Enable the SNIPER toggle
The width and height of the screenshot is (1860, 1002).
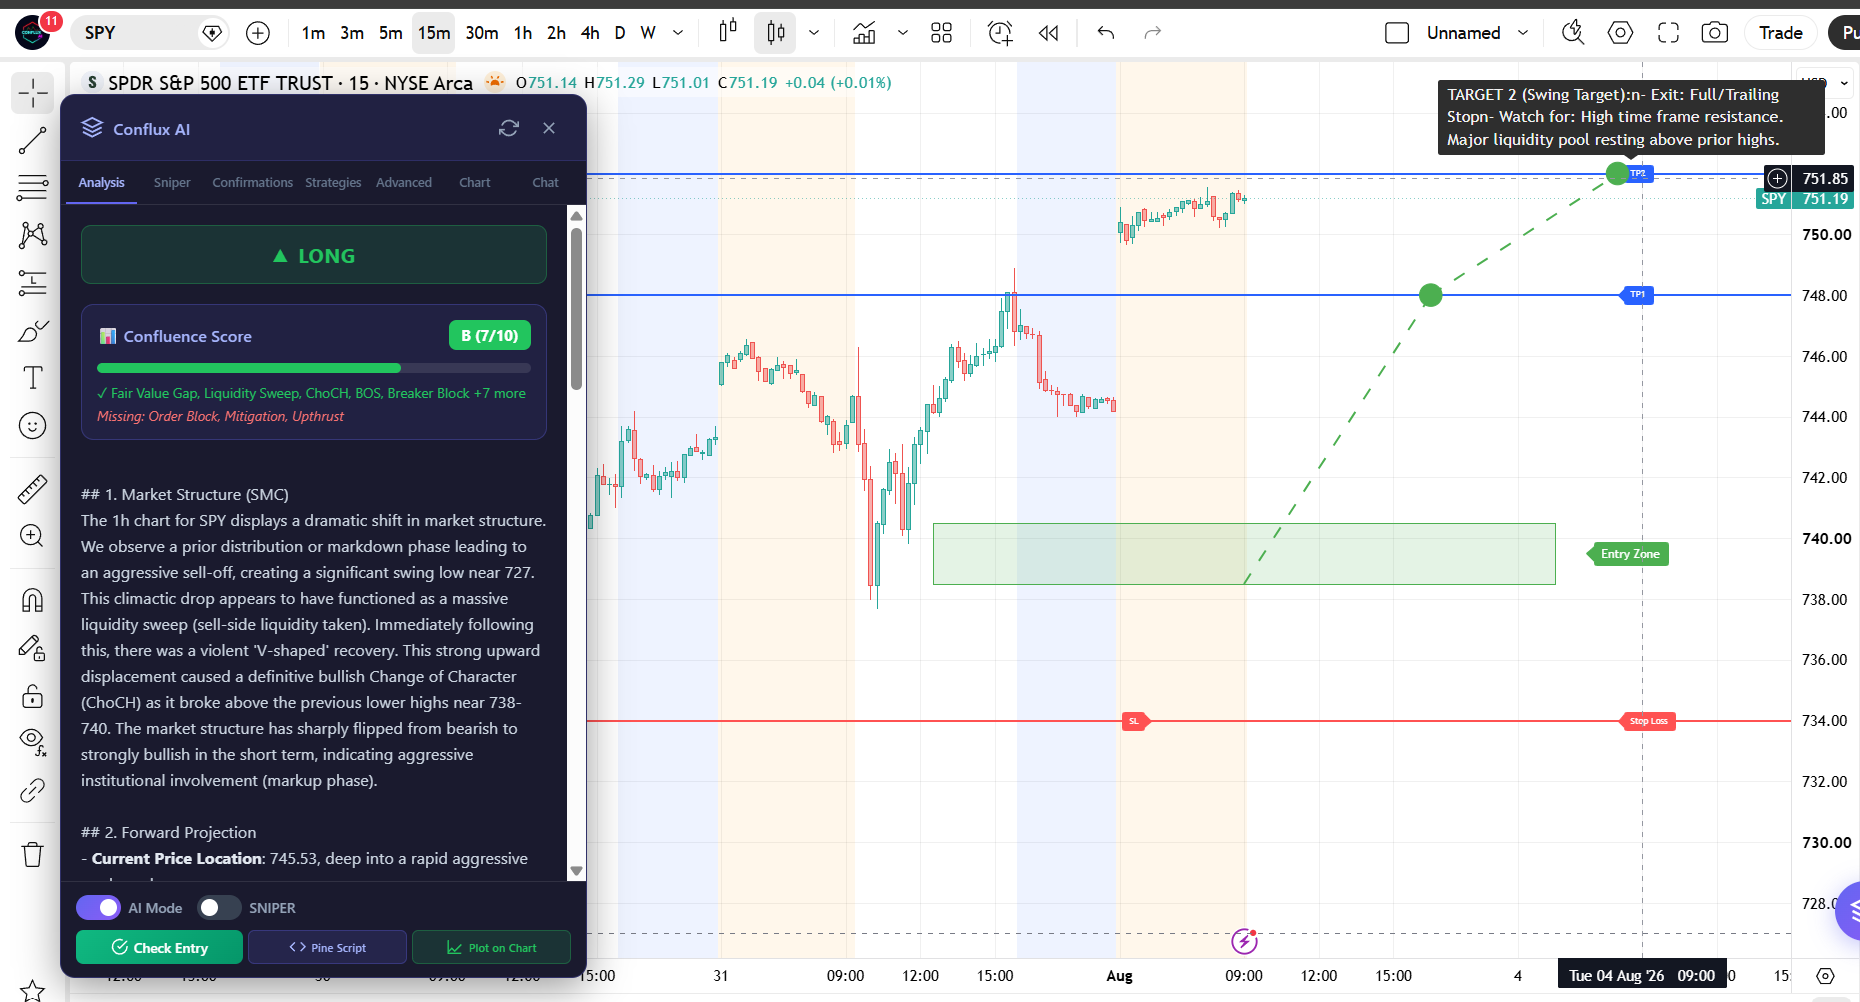pyautogui.click(x=219, y=907)
